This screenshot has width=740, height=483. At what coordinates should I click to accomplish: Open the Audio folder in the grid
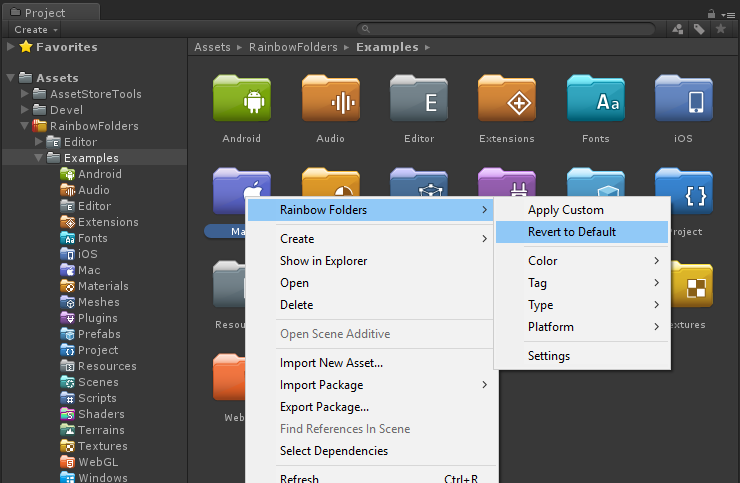pos(331,98)
